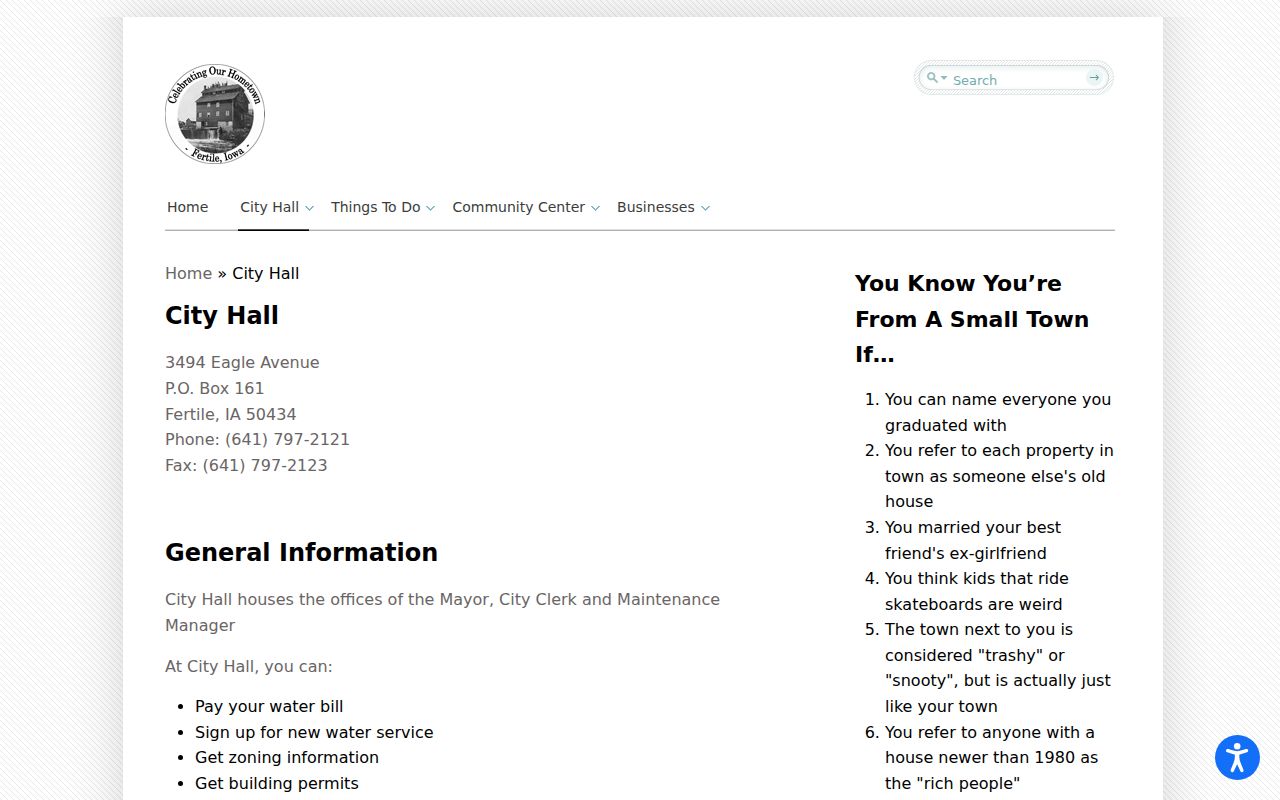Expand the Things To Do dropdown chevron
The image size is (1280, 800).
(430, 208)
